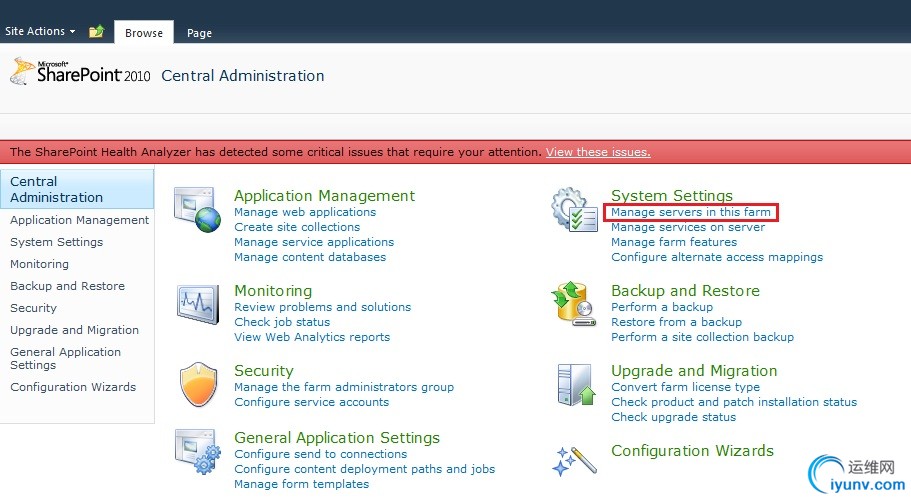
Task: Click Perform a site collection backup
Action: (702, 337)
